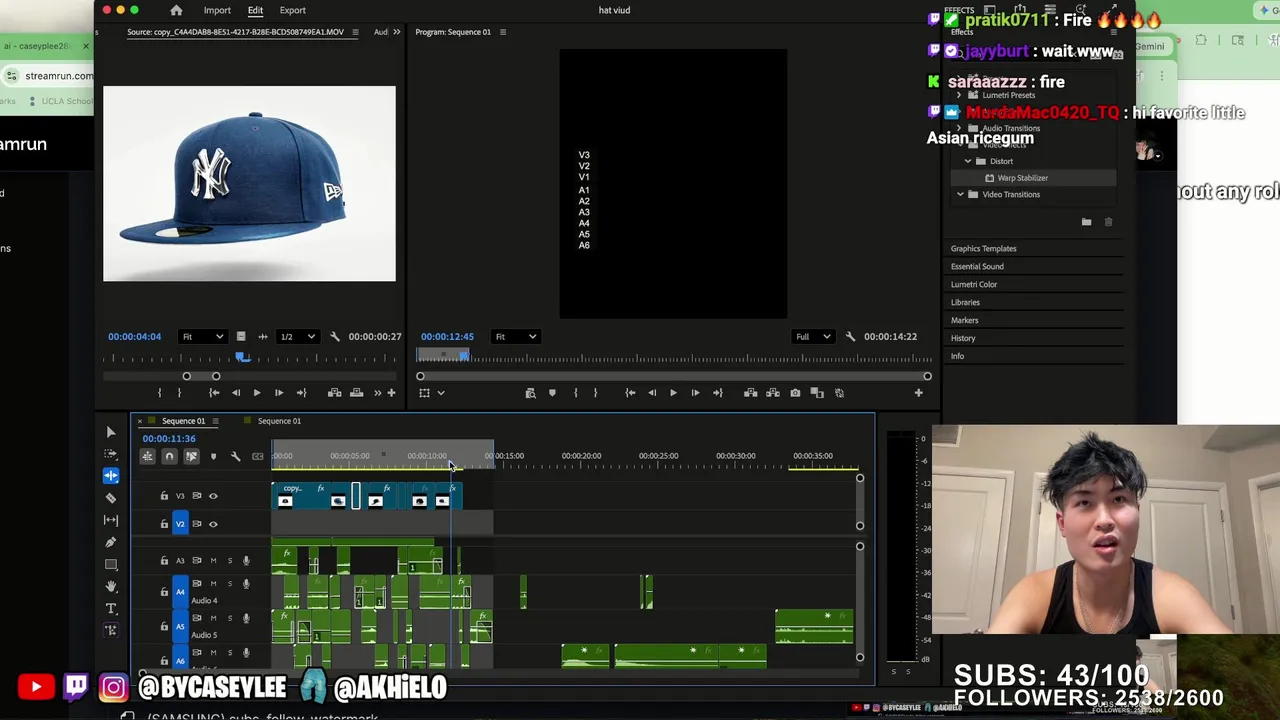Select the Rectangle tool
This screenshot has height=720, width=1280.
pyautogui.click(x=111, y=564)
